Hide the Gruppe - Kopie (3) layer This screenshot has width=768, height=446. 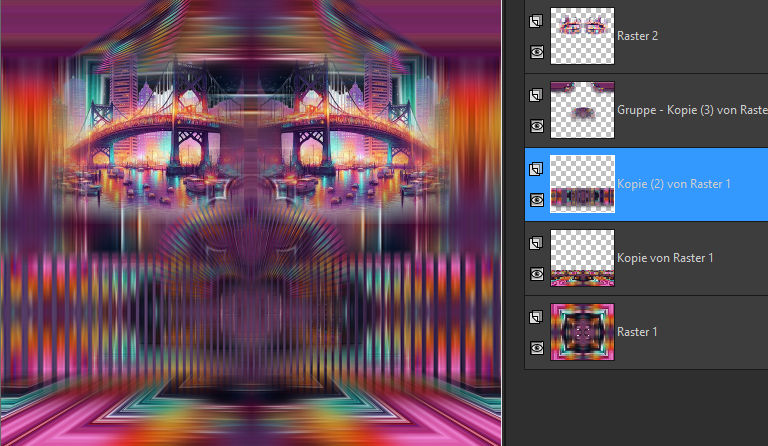pyautogui.click(x=537, y=126)
